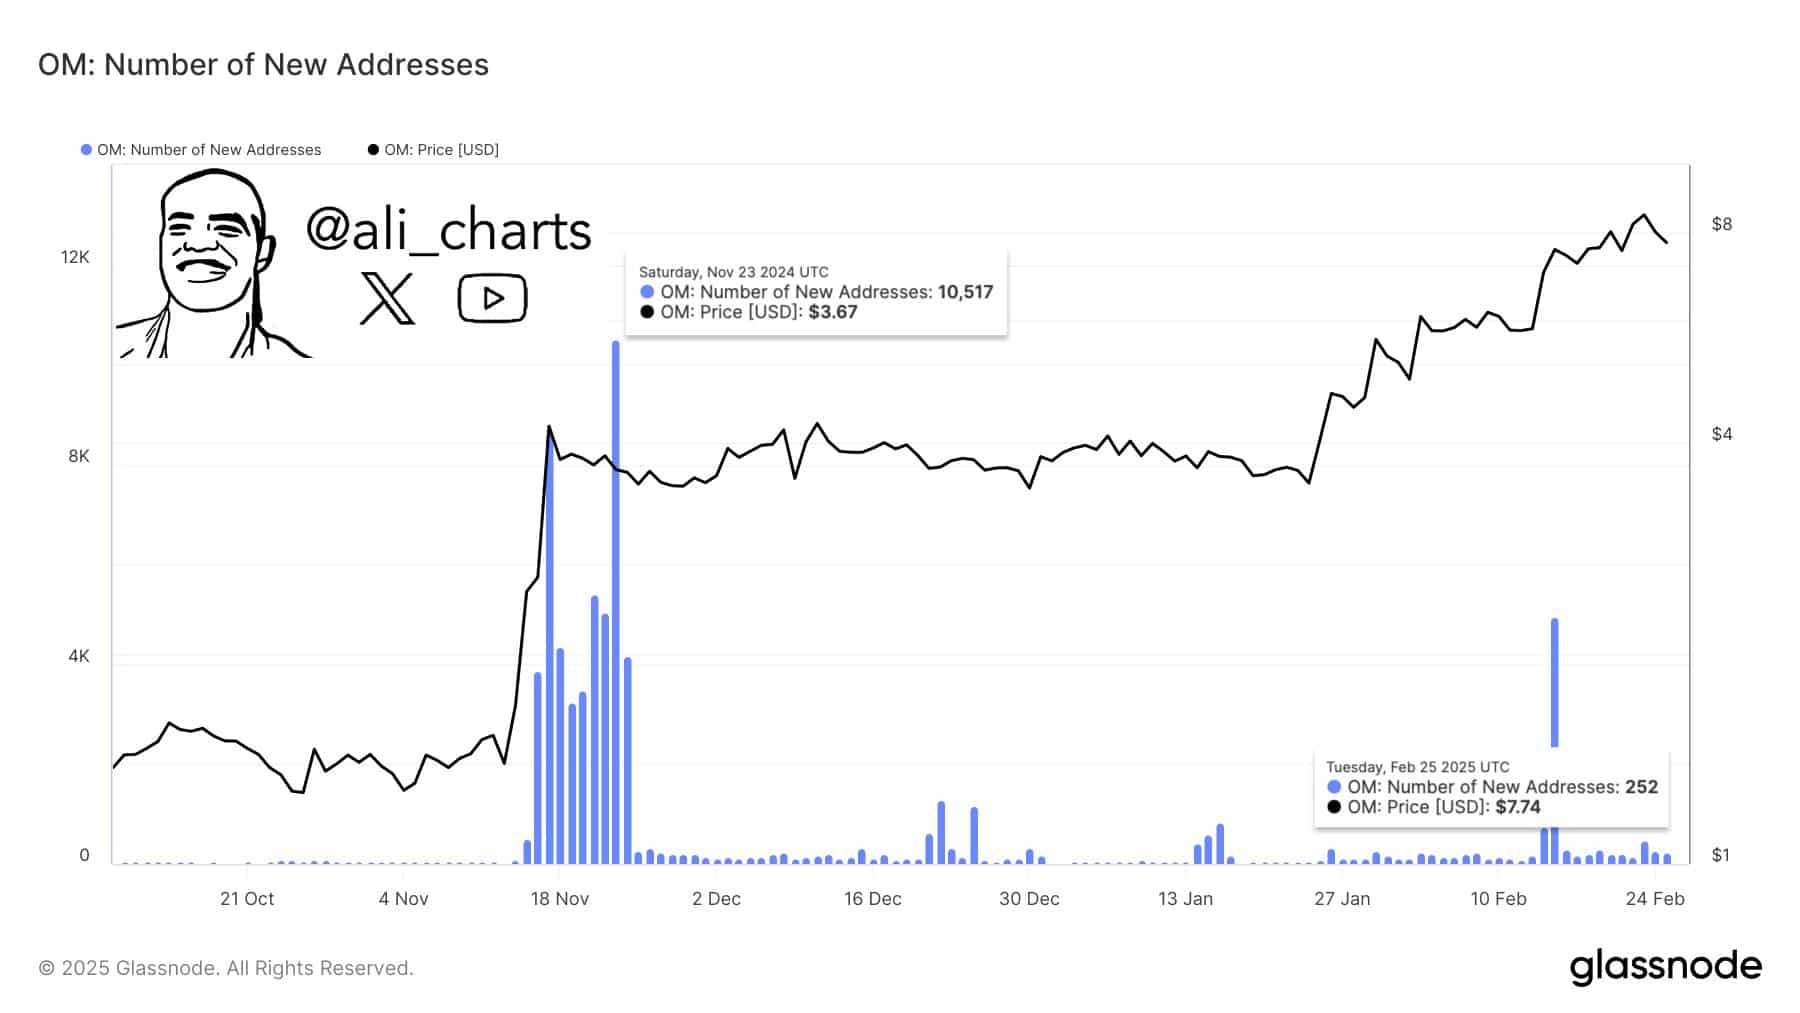Viewport: 1800px width, 1013px height.
Task: Click the blue dot in Nov 23 tooltip
Action: (647, 292)
